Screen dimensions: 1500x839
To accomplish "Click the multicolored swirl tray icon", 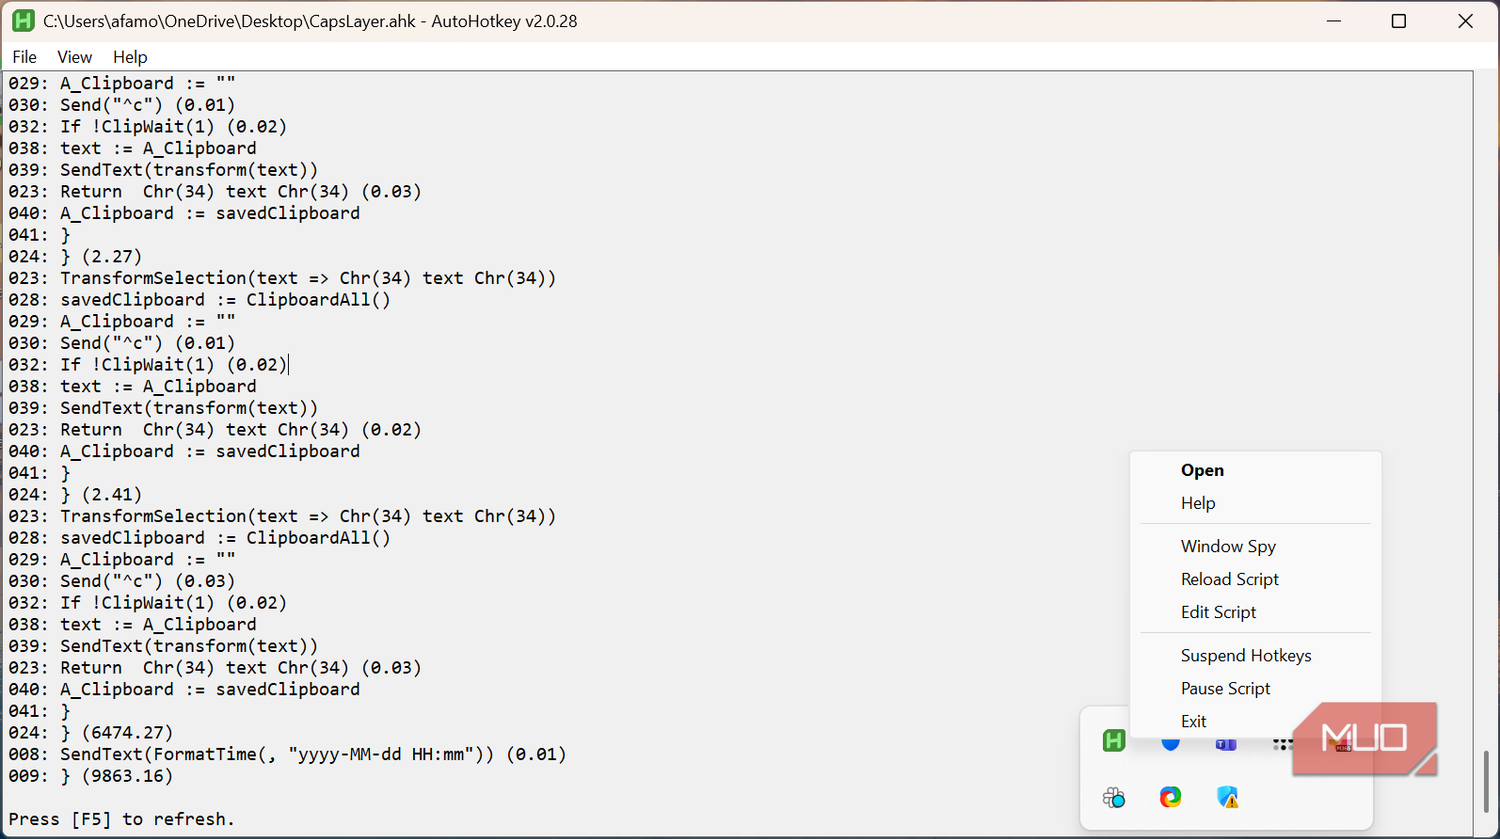I will (x=1171, y=797).
